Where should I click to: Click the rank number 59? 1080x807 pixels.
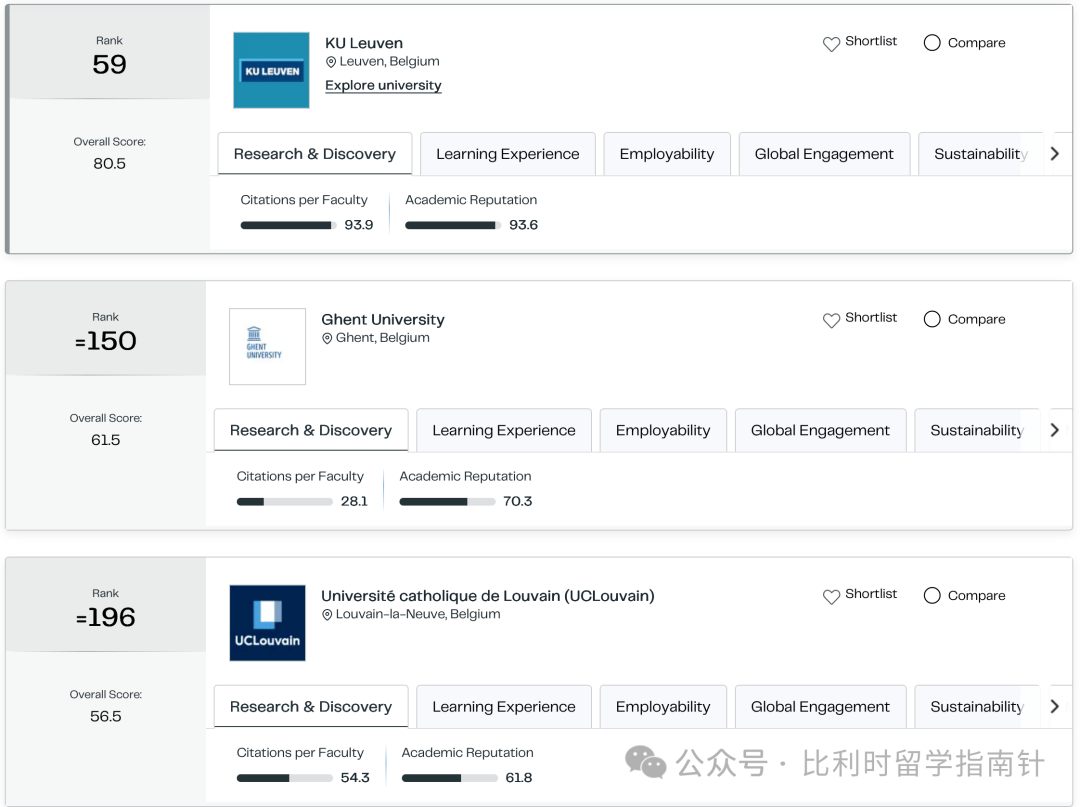click(110, 65)
